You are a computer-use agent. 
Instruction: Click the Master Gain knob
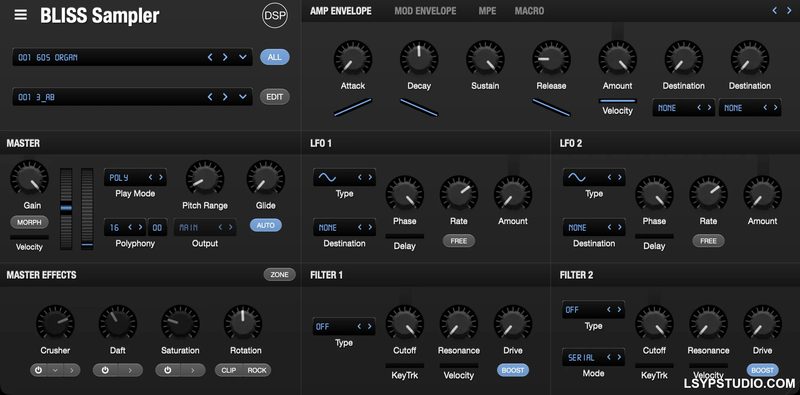coord(30,180)
